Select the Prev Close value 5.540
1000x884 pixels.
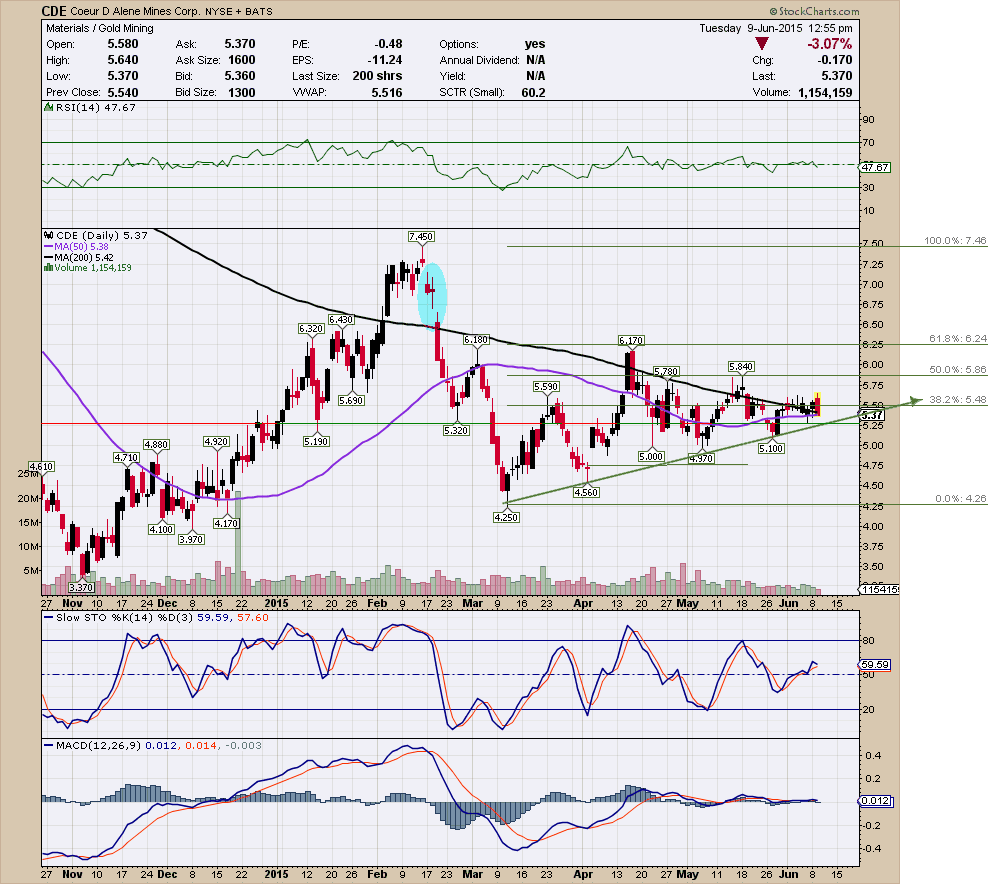(x=122, y=92)
